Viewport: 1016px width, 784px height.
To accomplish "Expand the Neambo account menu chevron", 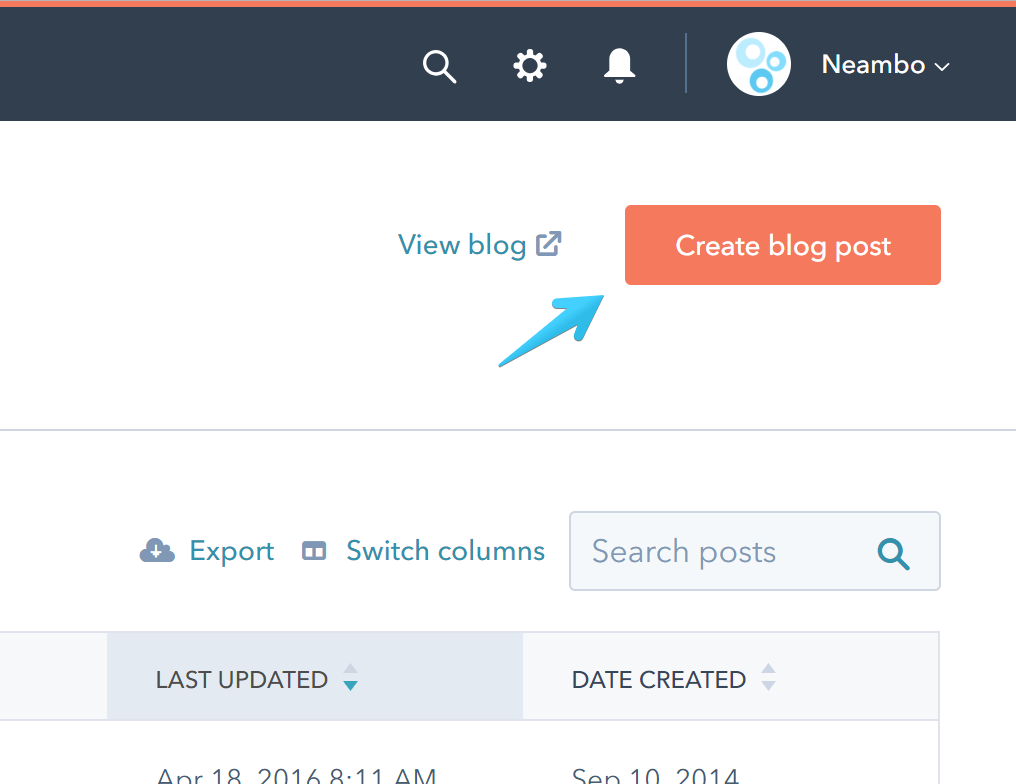I will coord(941,67).
